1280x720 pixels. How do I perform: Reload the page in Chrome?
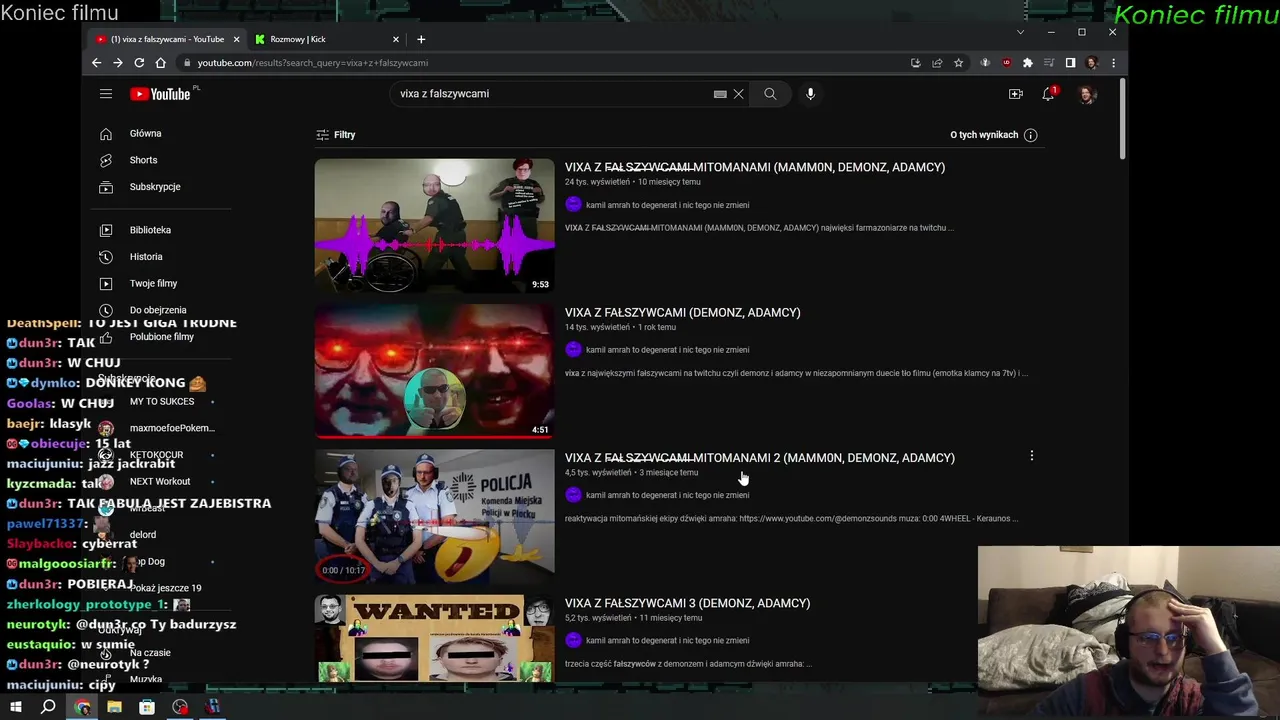(x=139, y=63)
